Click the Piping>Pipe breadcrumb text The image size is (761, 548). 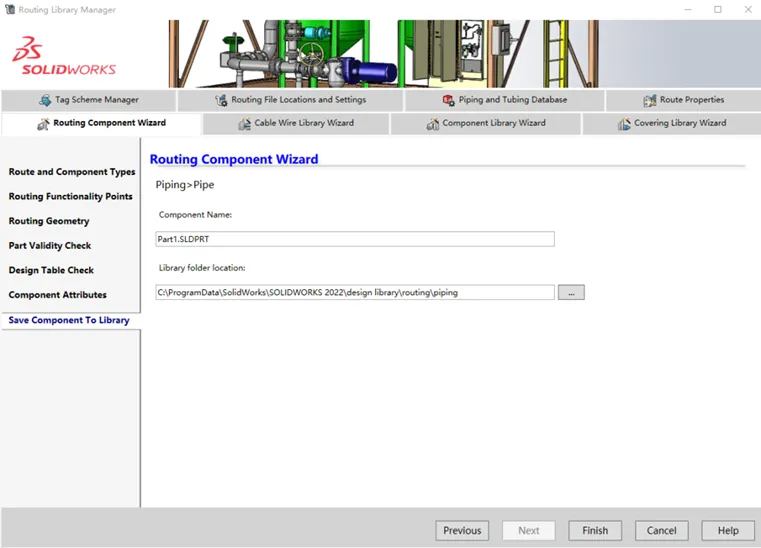pos(185,185)
